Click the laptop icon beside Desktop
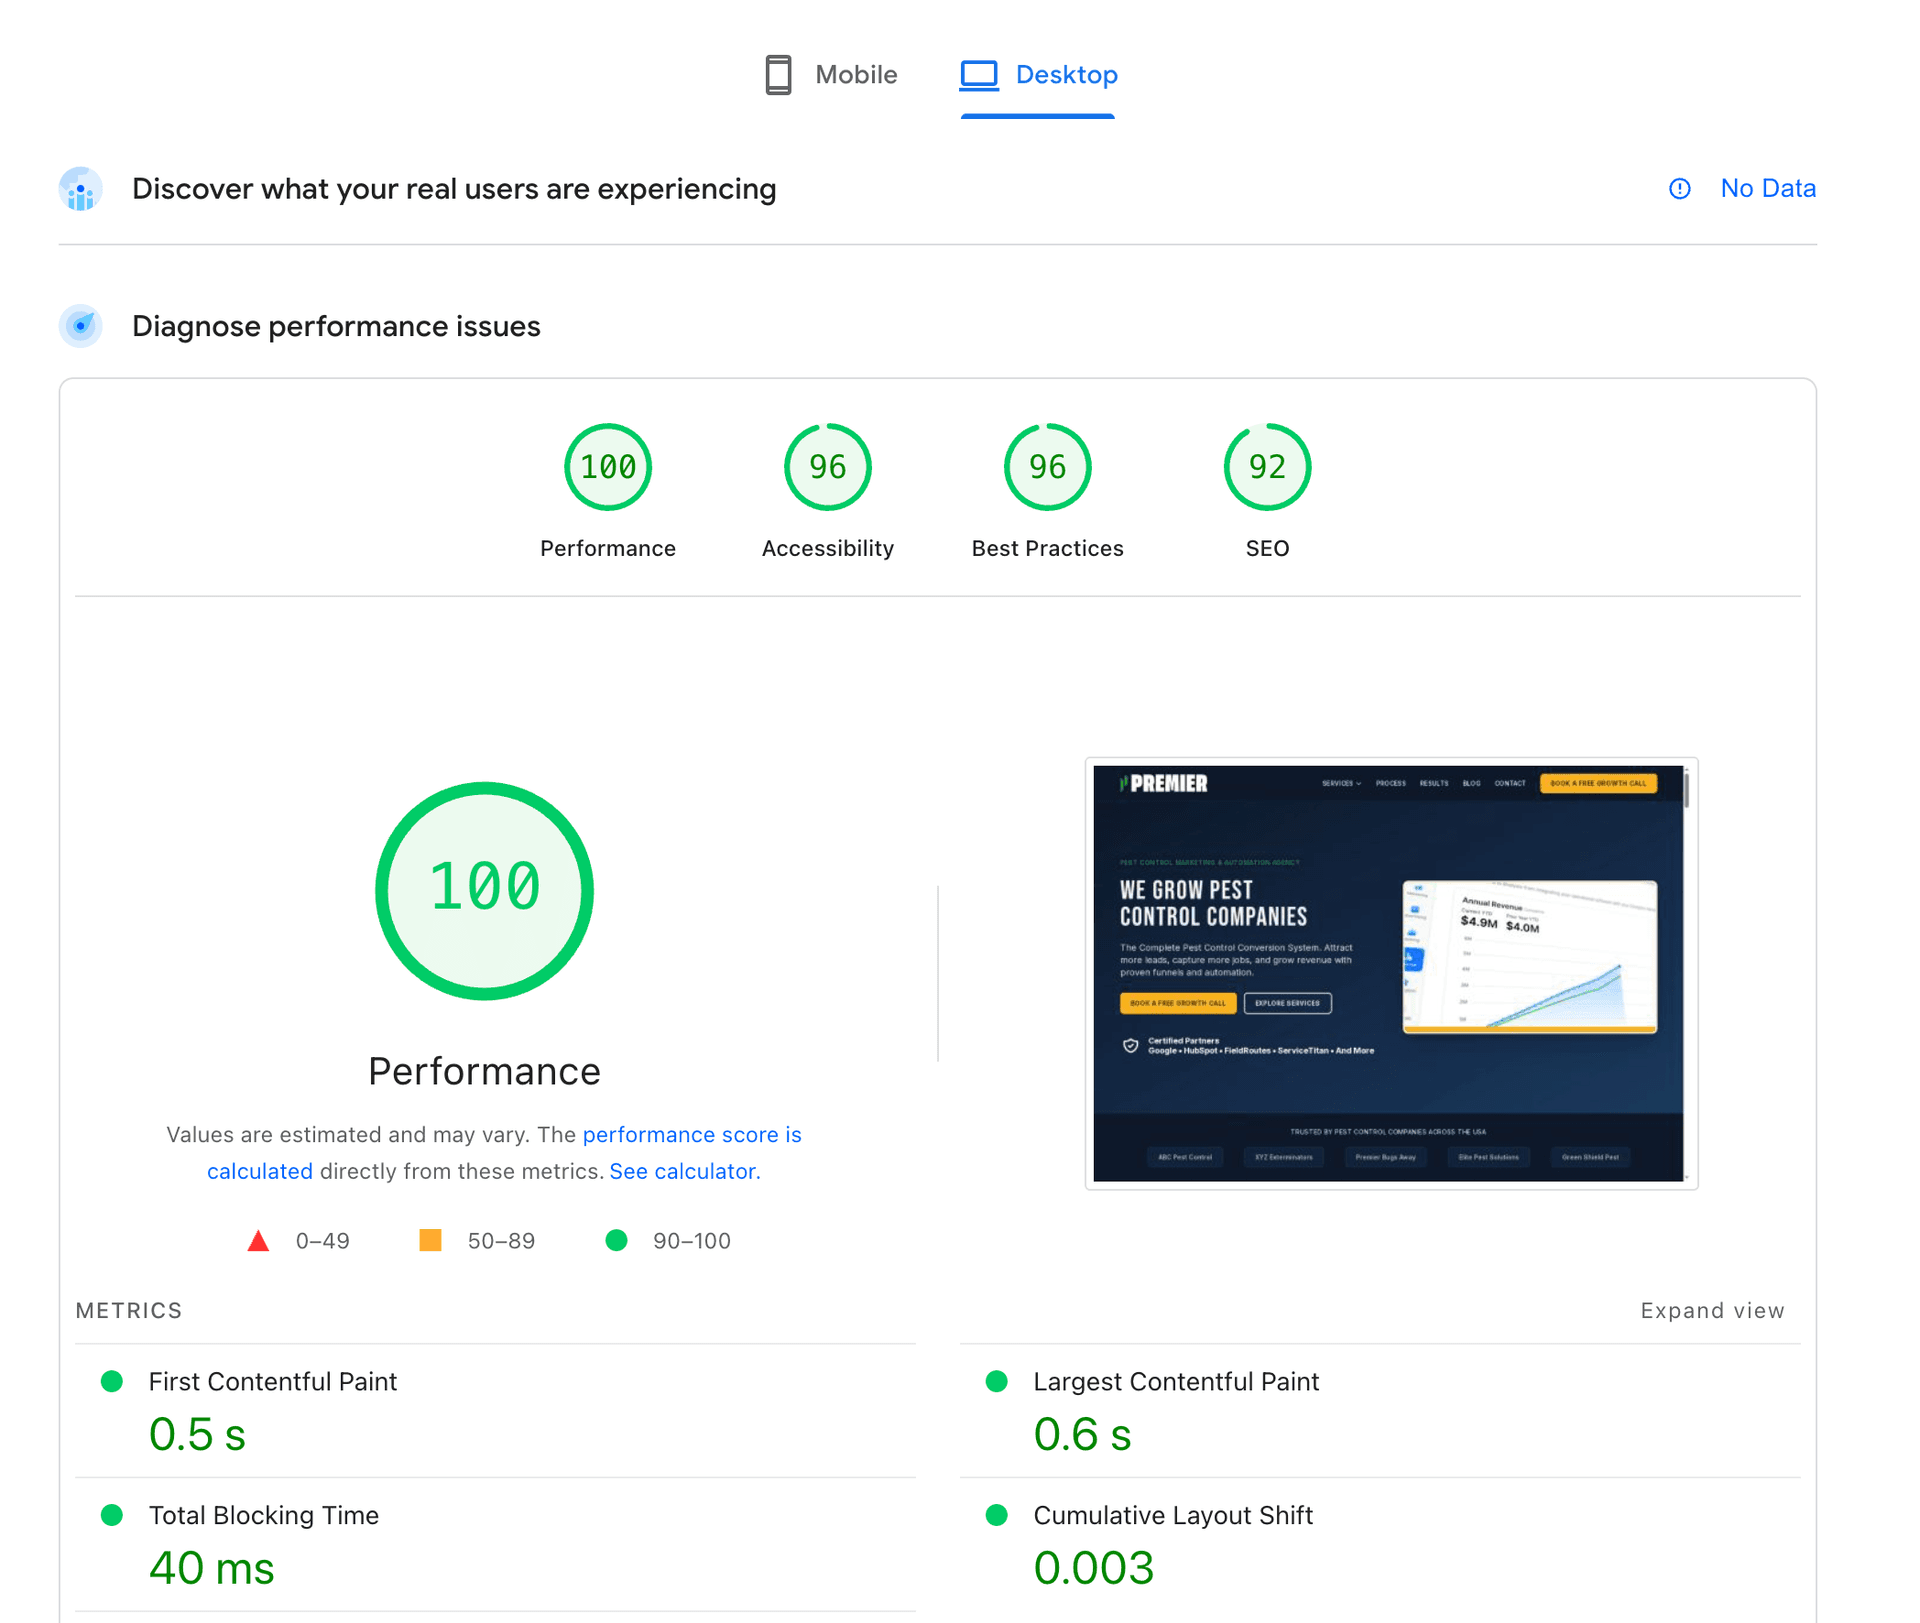The image size is (1920, 1623). tap(978, 73)
